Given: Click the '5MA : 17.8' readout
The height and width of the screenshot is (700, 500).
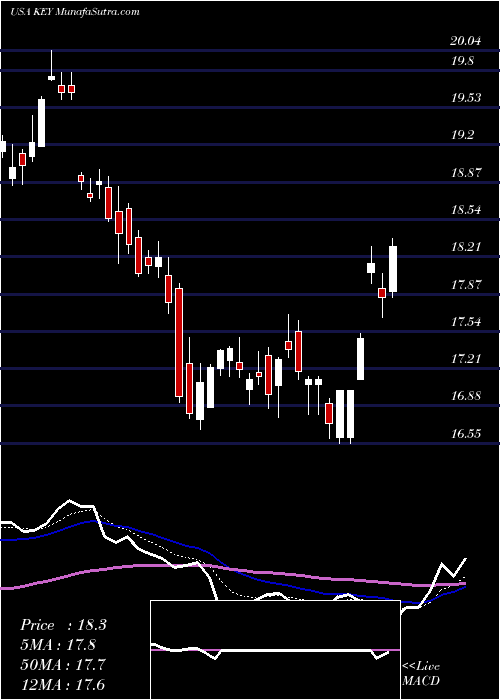Looking at the screenshot, I should pos(58,645).
